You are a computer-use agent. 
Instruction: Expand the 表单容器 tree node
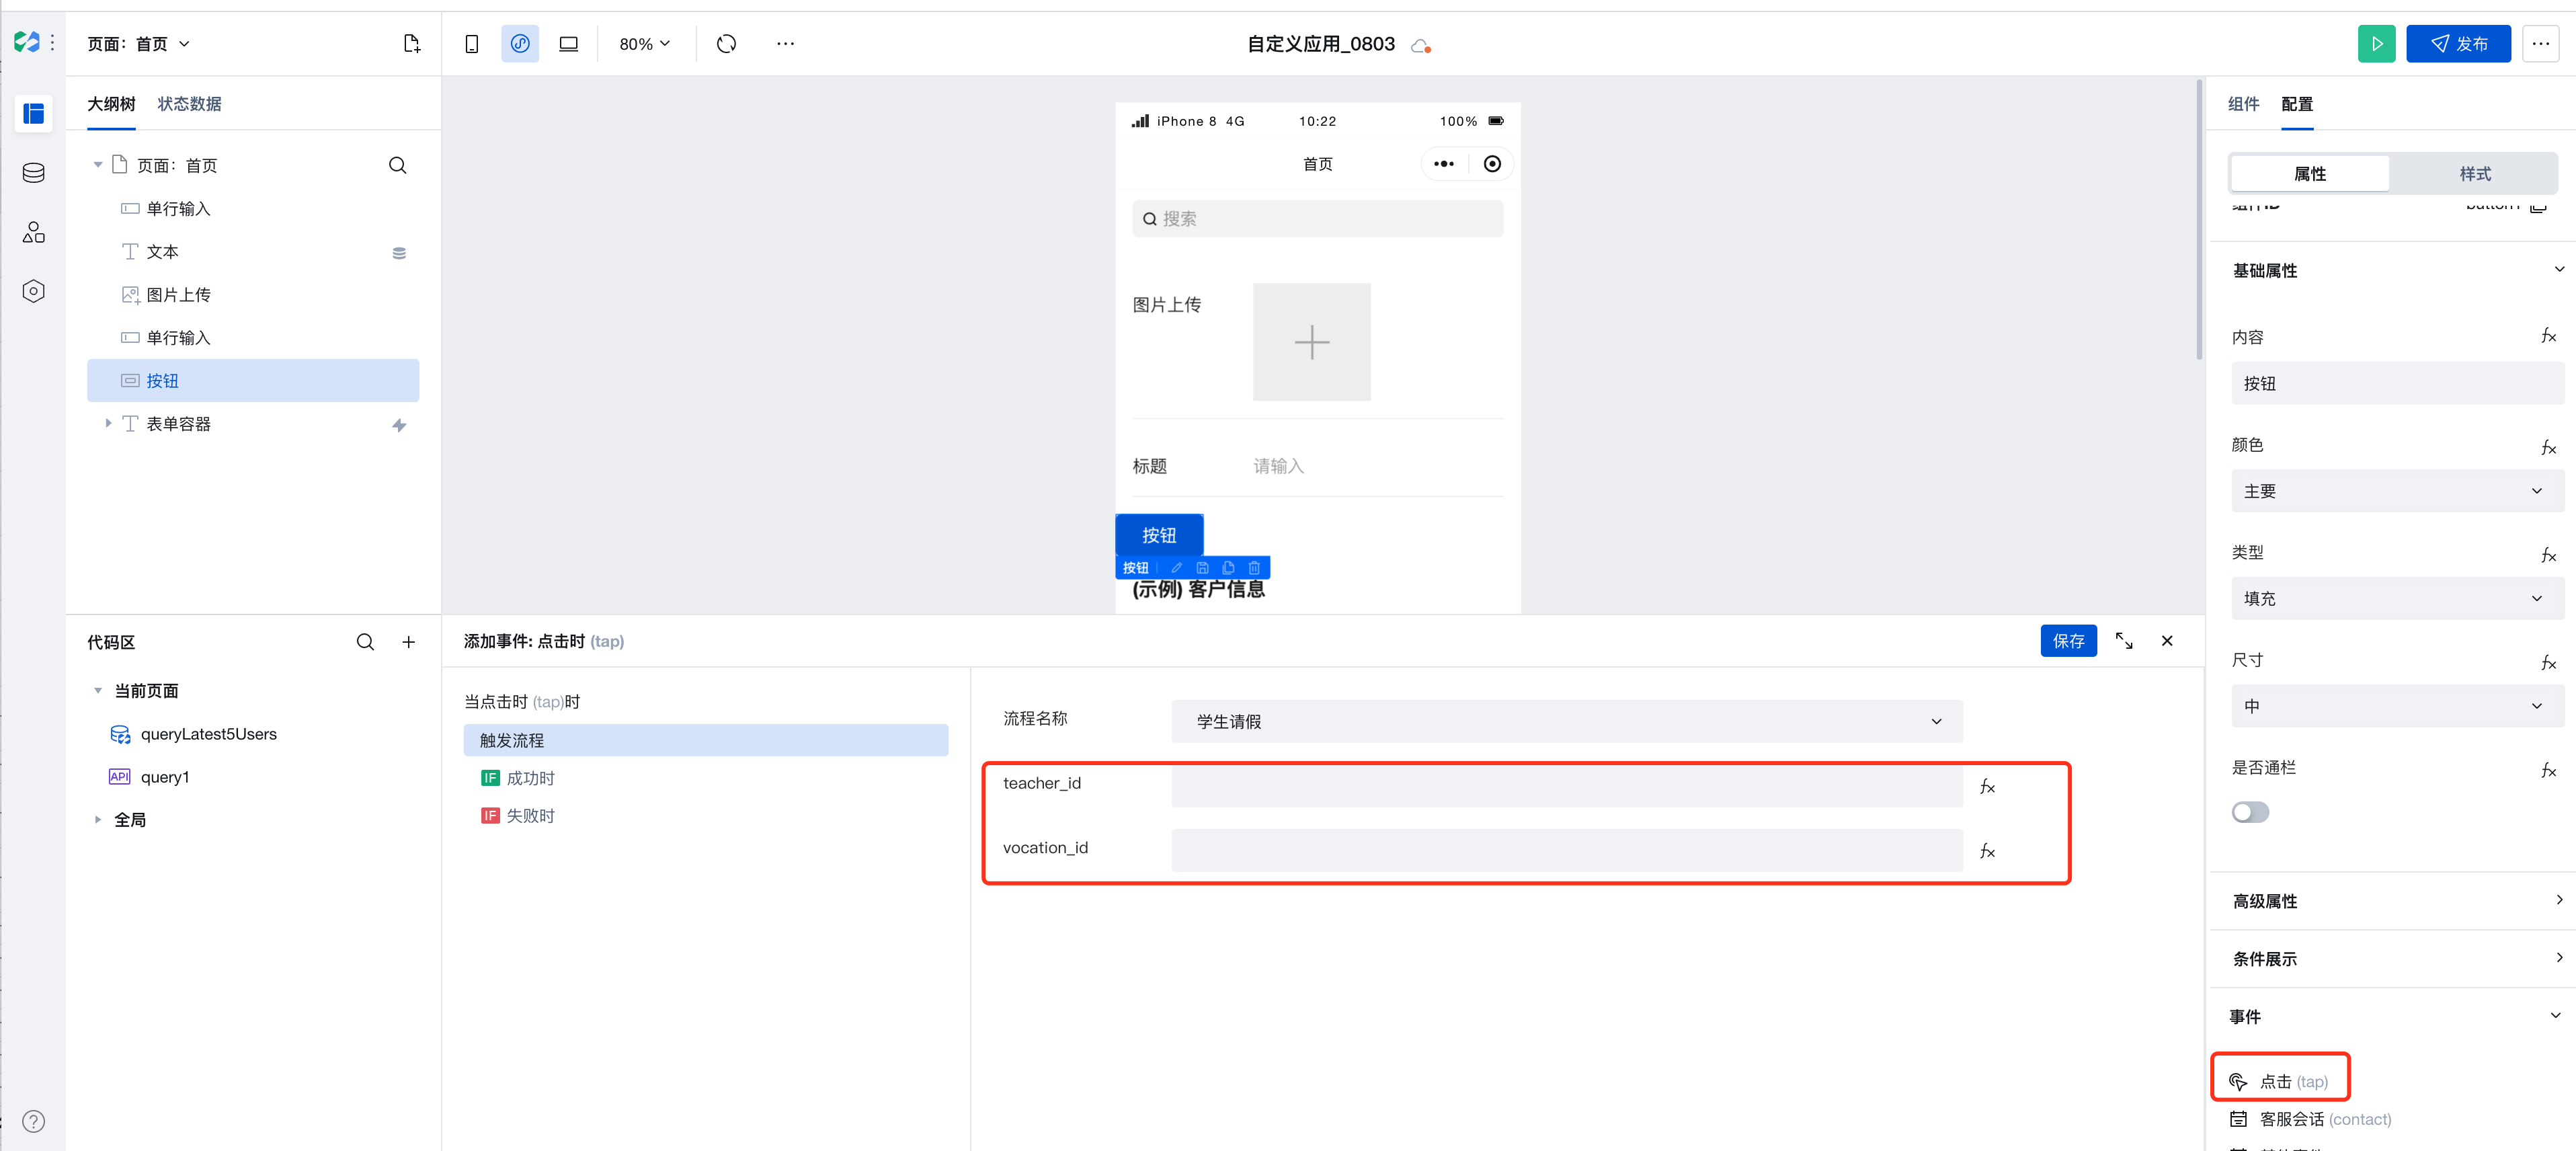[x=108, y=424]
